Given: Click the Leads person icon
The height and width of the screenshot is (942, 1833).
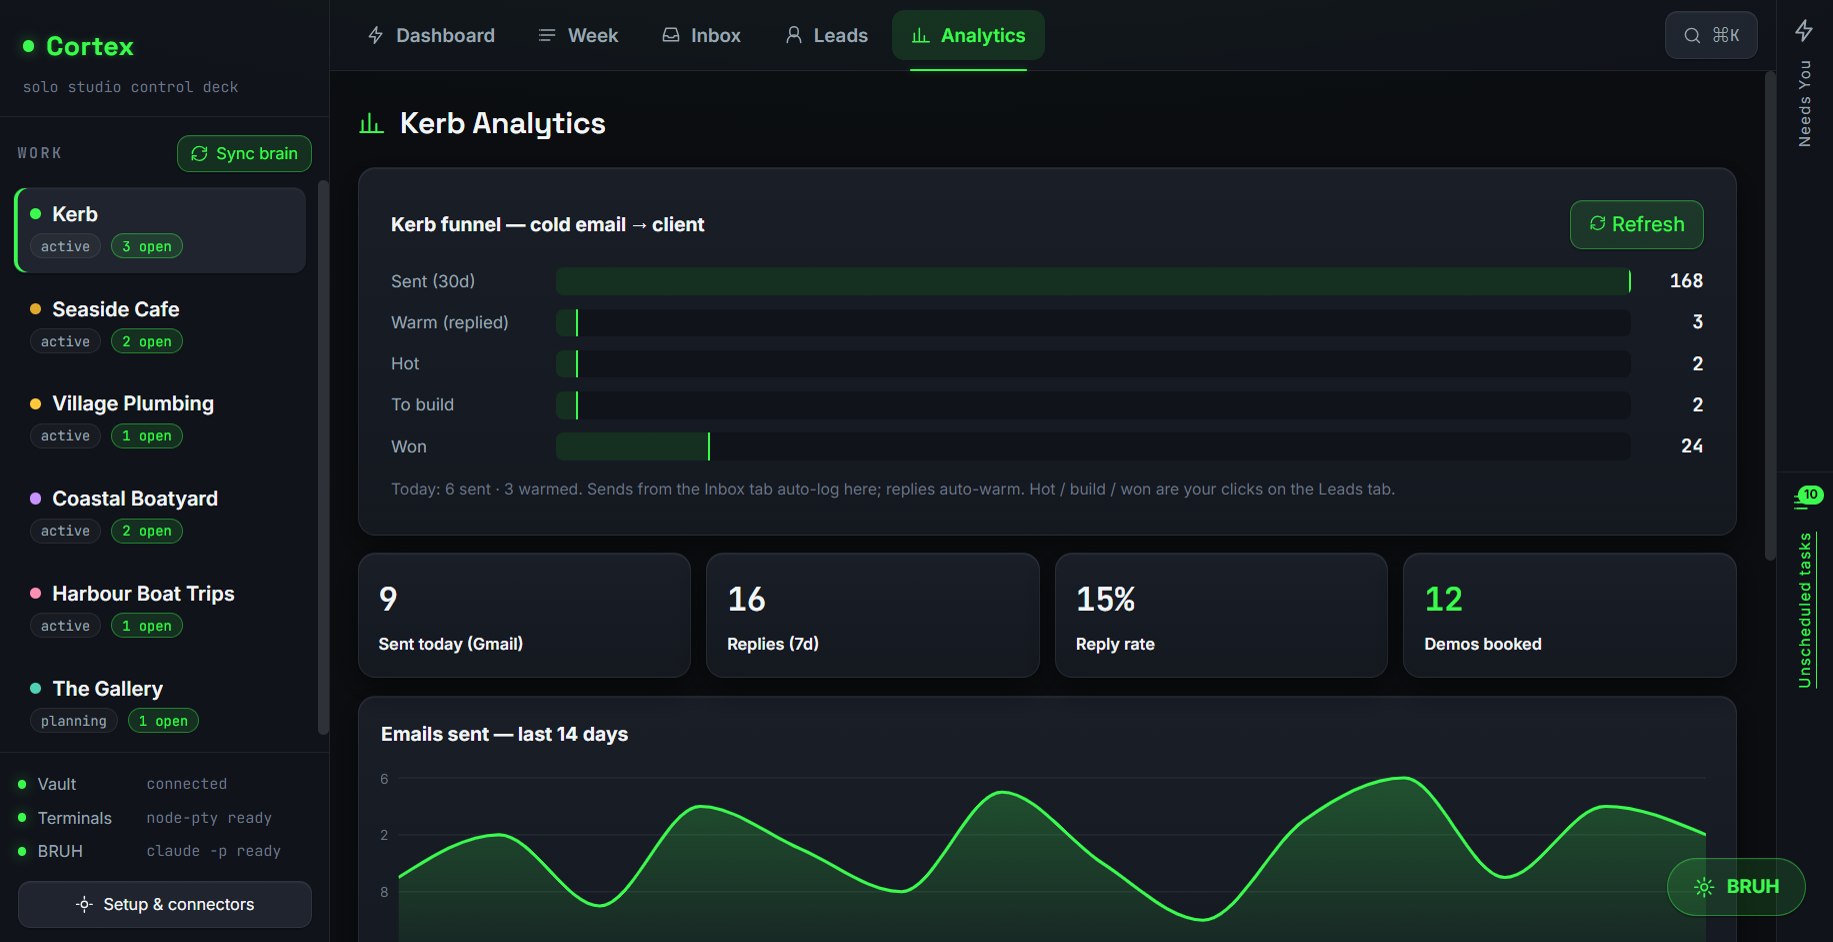Looking at the screenshot, I should click(x=794, y=35).
